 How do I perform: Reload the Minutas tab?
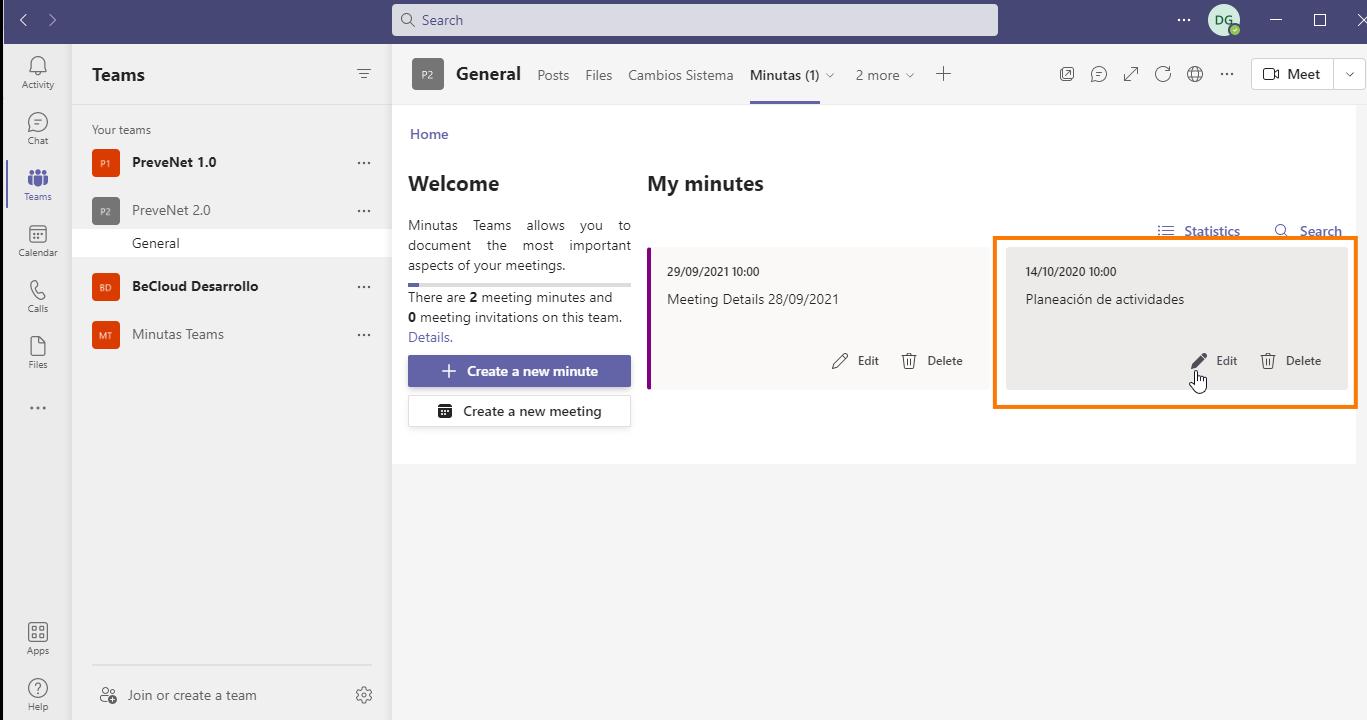1163,74
